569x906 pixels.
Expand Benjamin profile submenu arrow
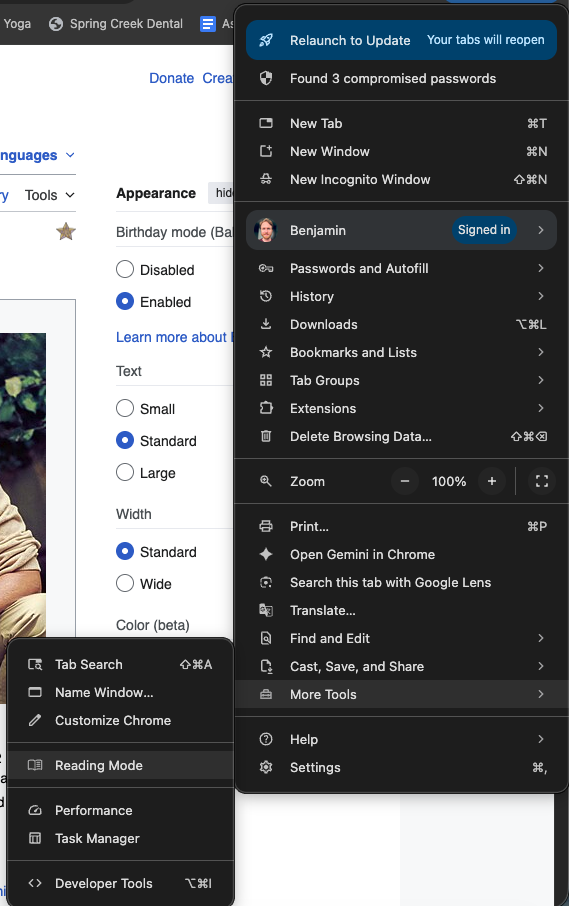click(x=541, y=230)
